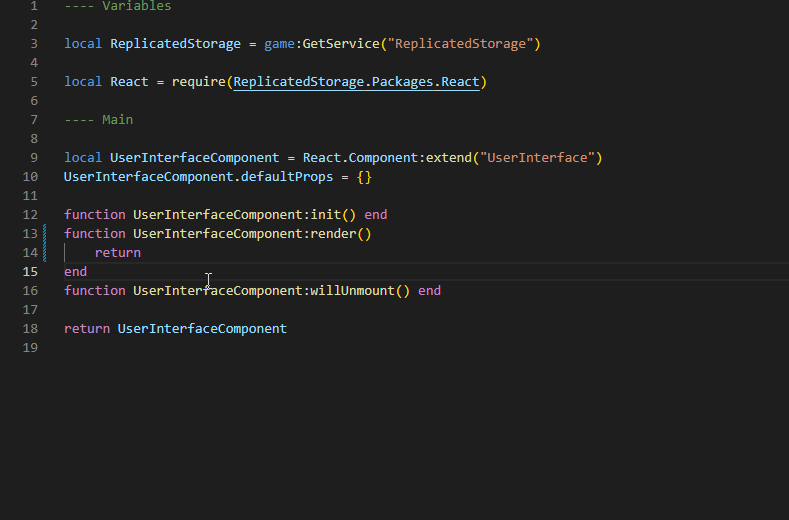The height and width of the screenshot is (520, 789).
Task: Select line number 8 in the gutter
Action: pos(34,139)
